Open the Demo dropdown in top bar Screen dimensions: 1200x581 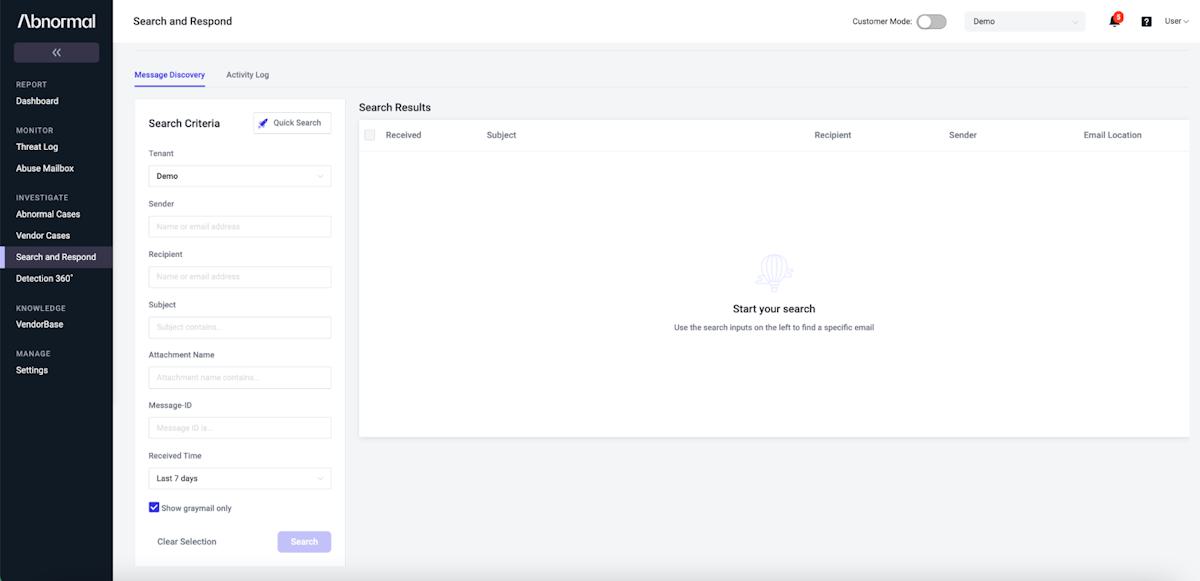tap(1025, 21)
